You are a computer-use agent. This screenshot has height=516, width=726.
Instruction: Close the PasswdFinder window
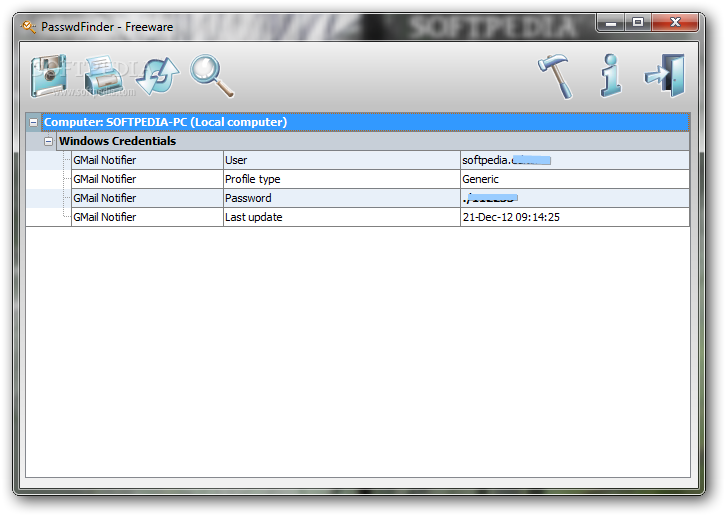pos(675,22)
